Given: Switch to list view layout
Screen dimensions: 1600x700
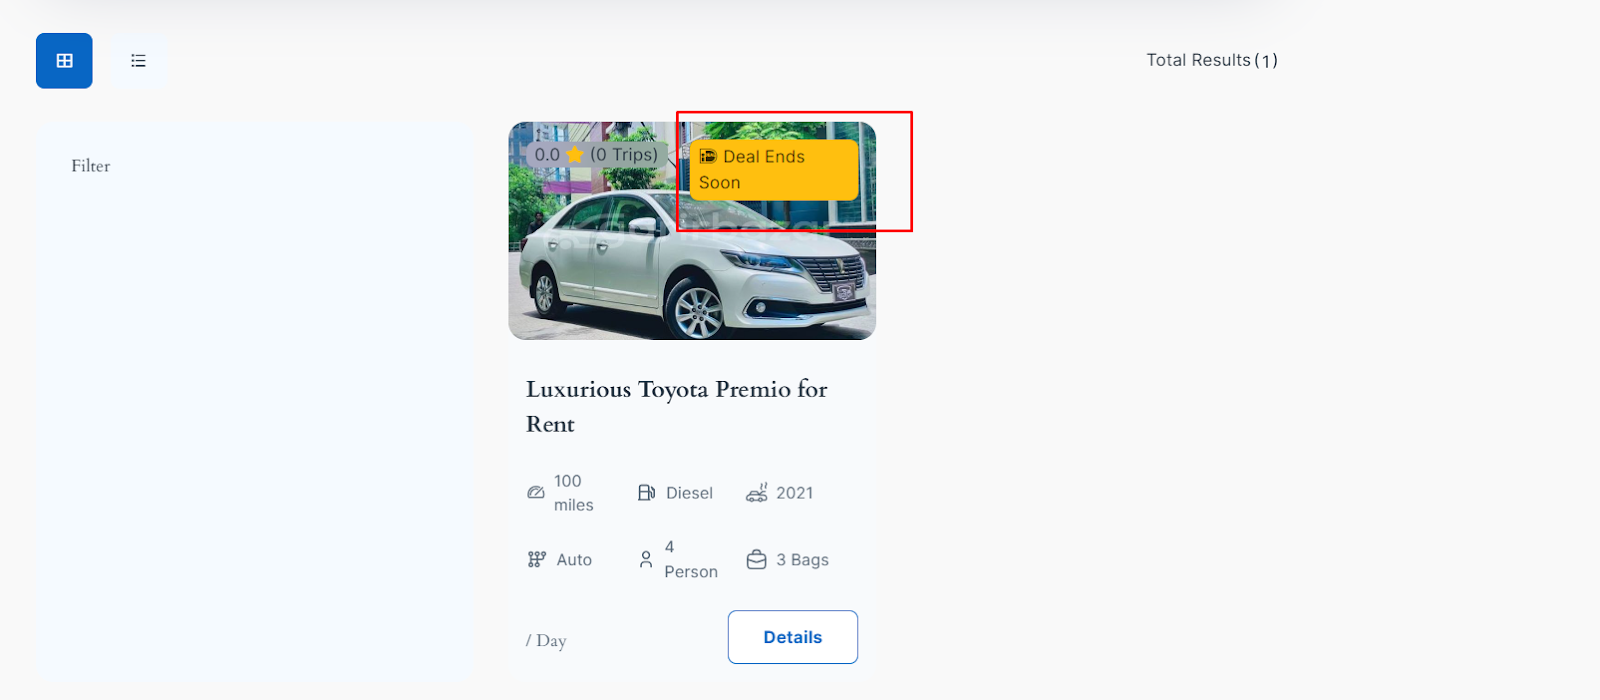Looking at the screenshot, I should pos(138,61).
